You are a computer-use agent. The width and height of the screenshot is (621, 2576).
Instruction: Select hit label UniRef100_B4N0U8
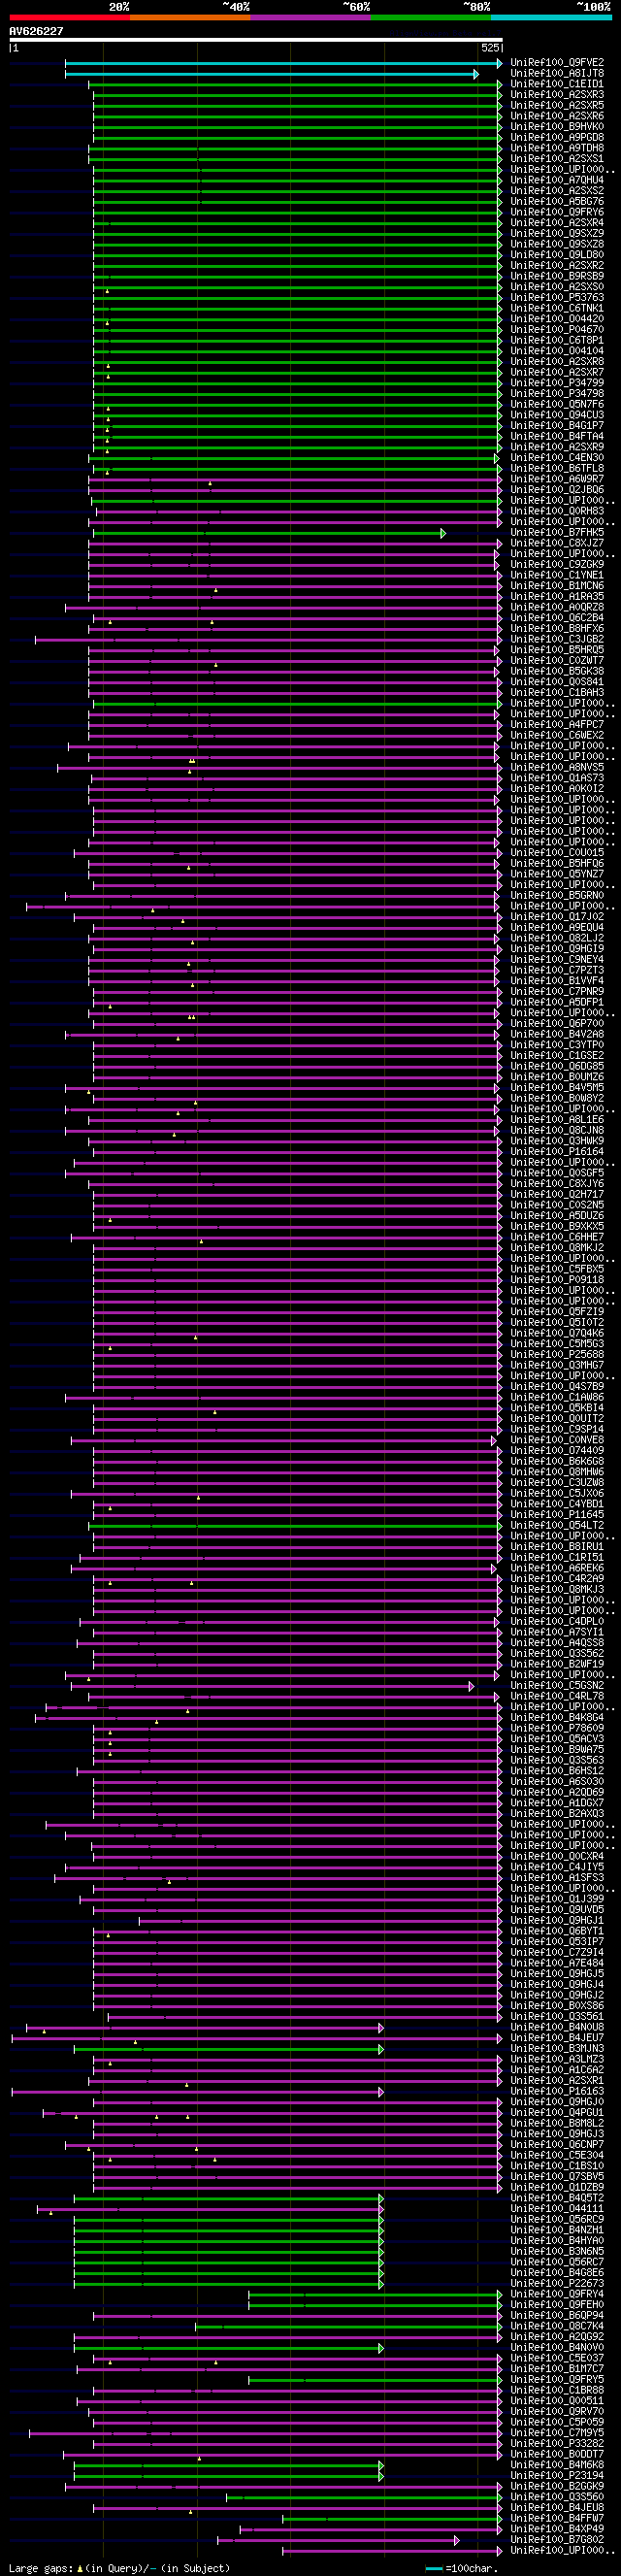(x=557, y=2027)
